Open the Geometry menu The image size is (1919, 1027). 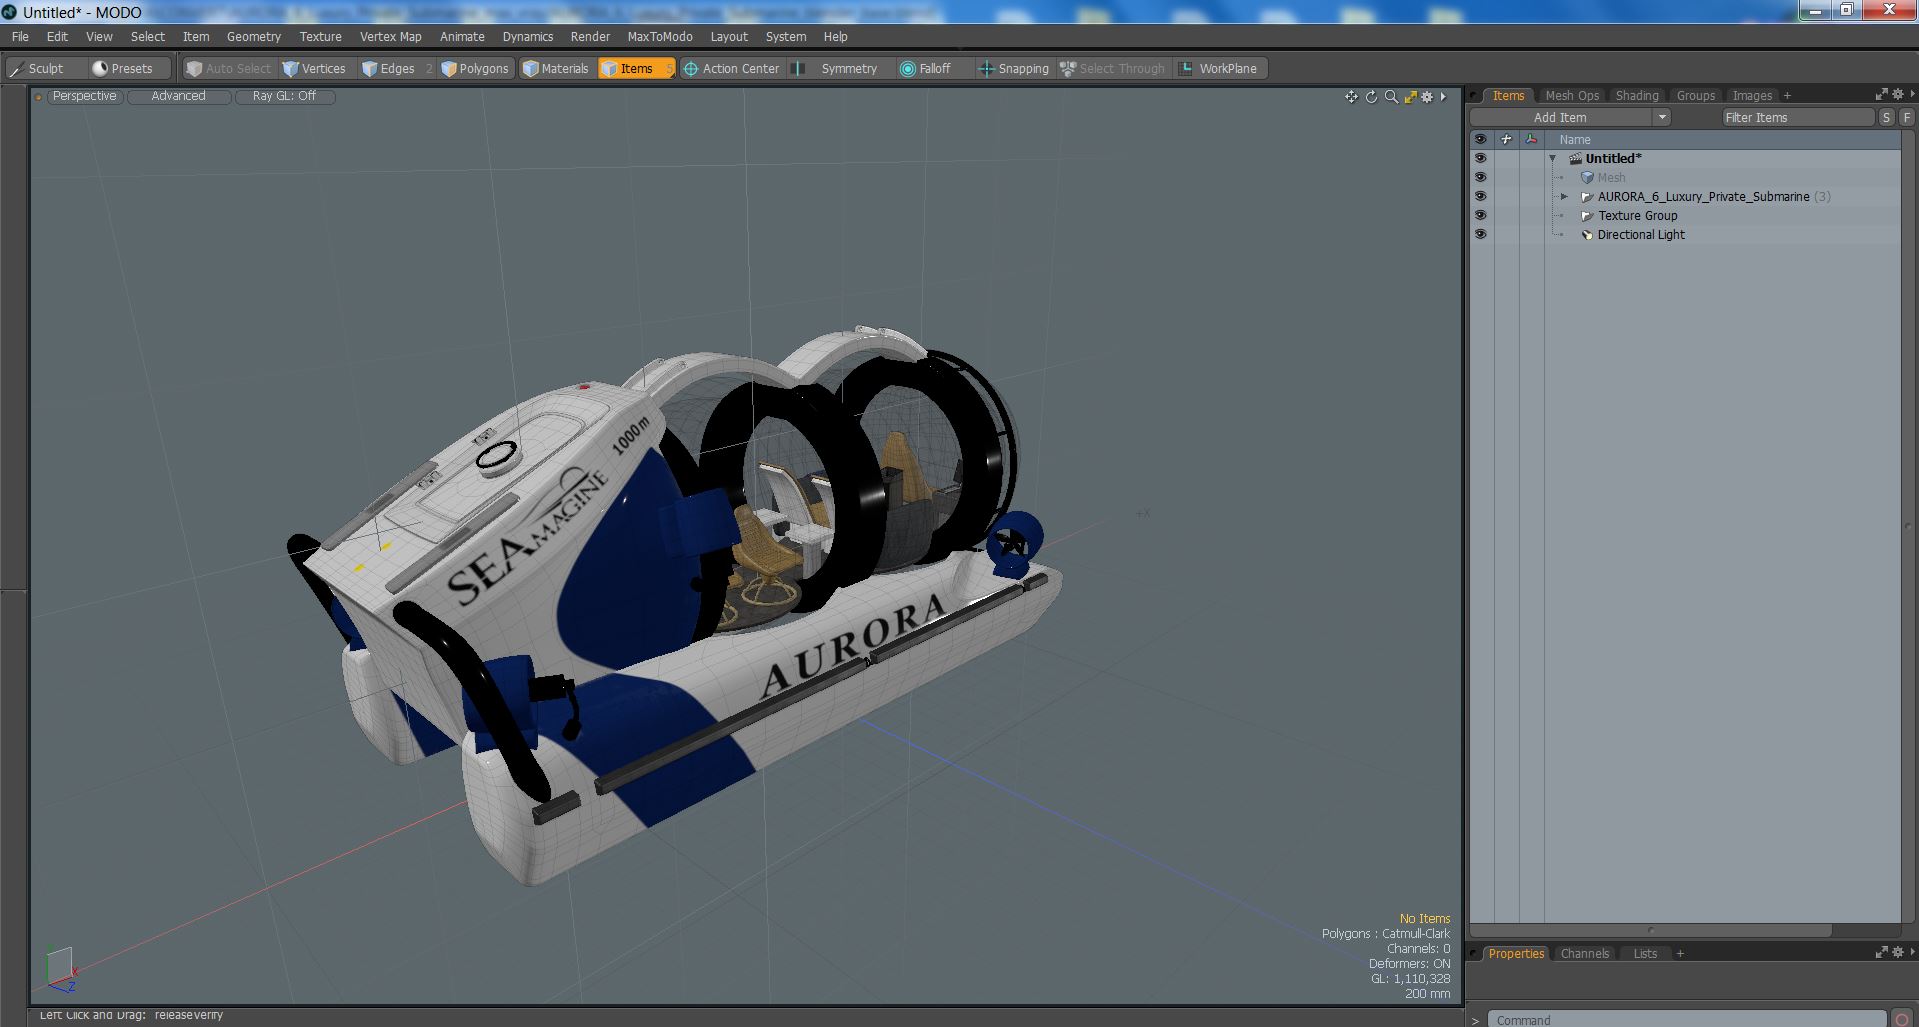tap(254, 36)
